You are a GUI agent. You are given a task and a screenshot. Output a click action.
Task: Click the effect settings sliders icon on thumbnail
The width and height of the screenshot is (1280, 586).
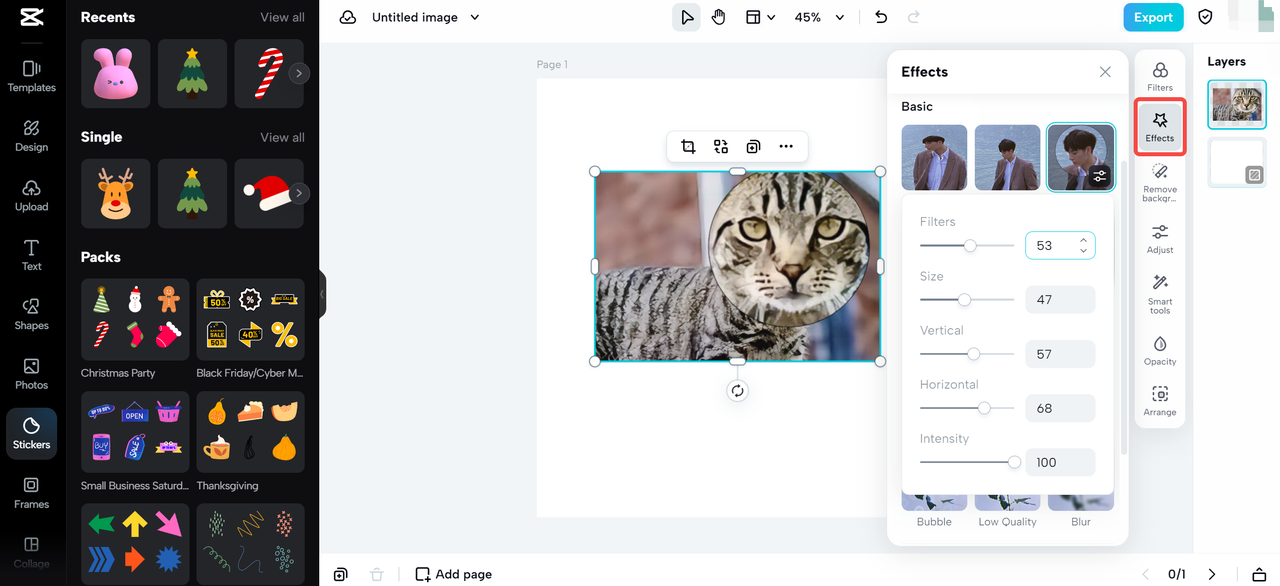pyautogui.click(x=1100, y=176)
